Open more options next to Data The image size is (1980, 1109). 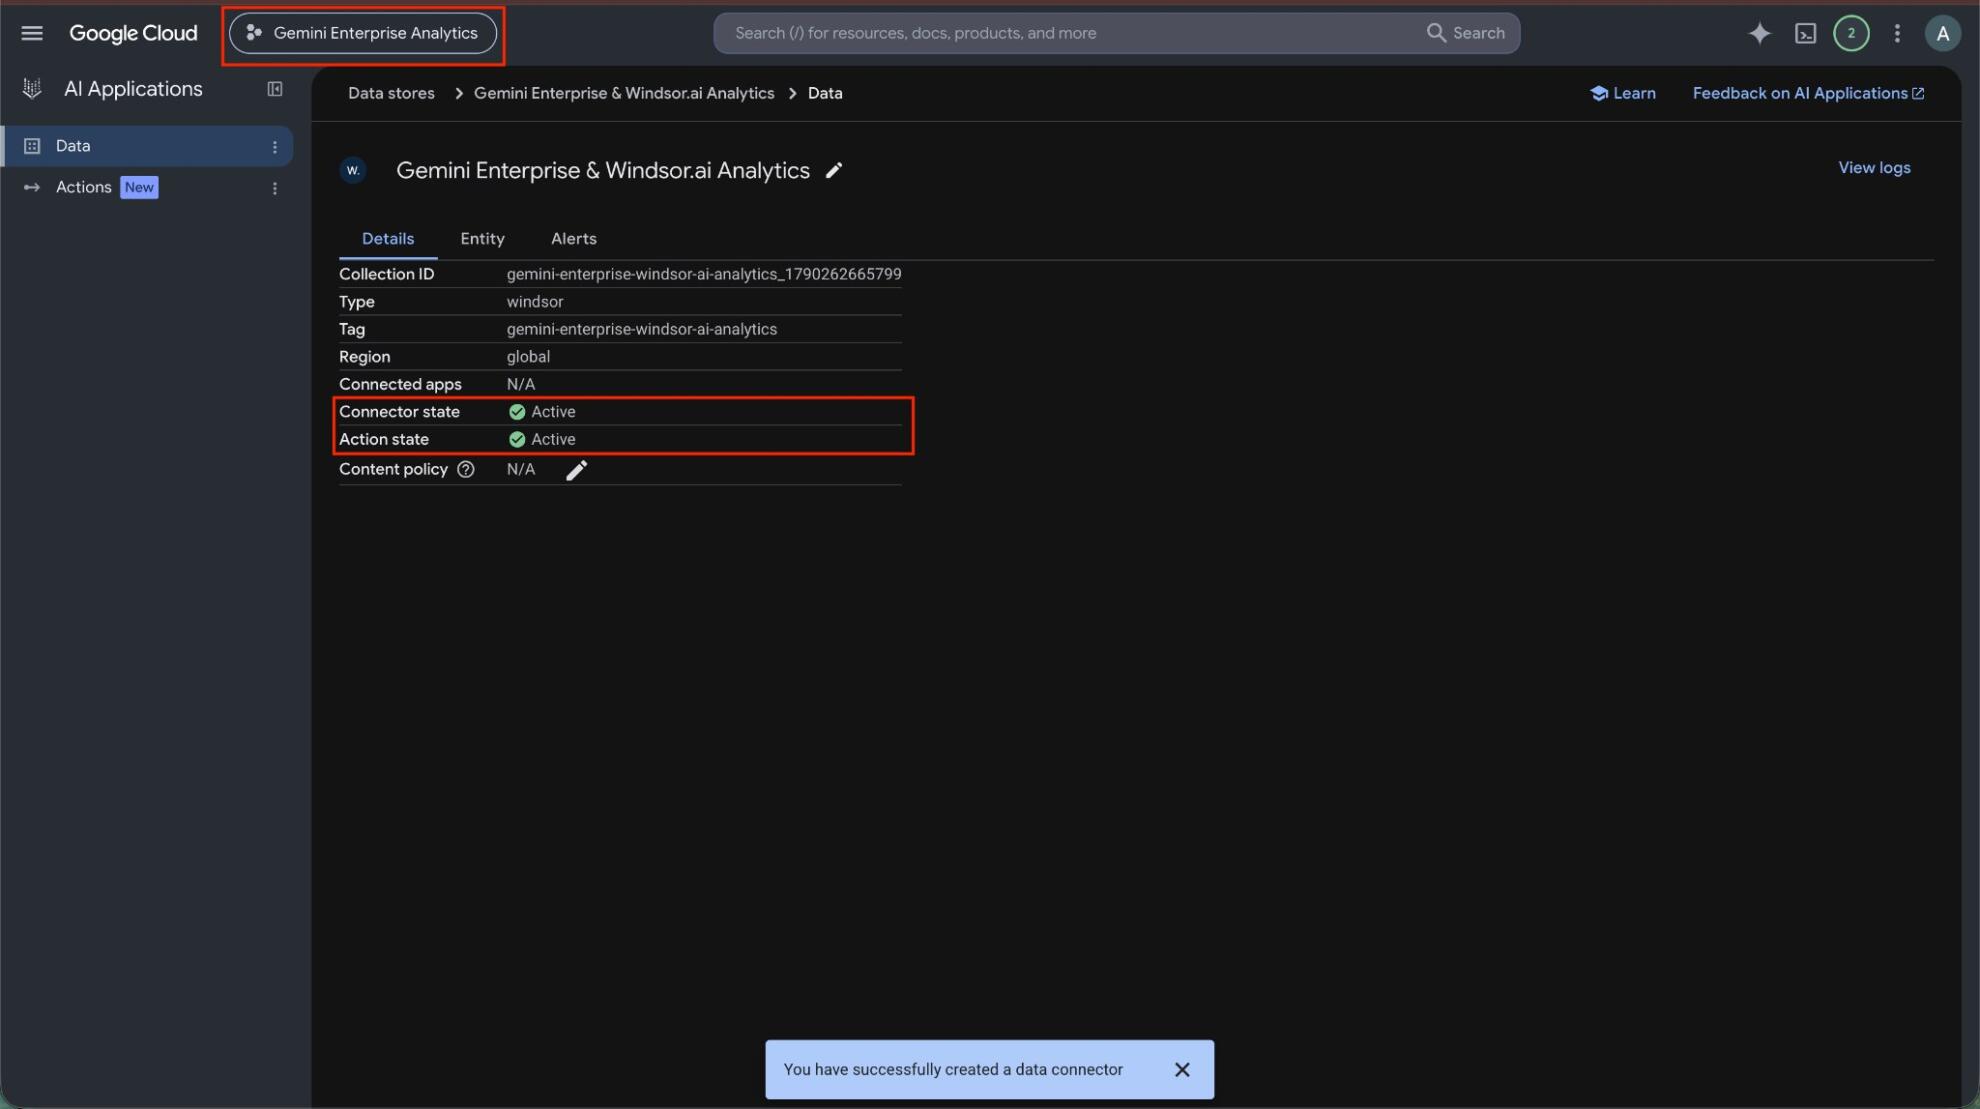point(275,147)
